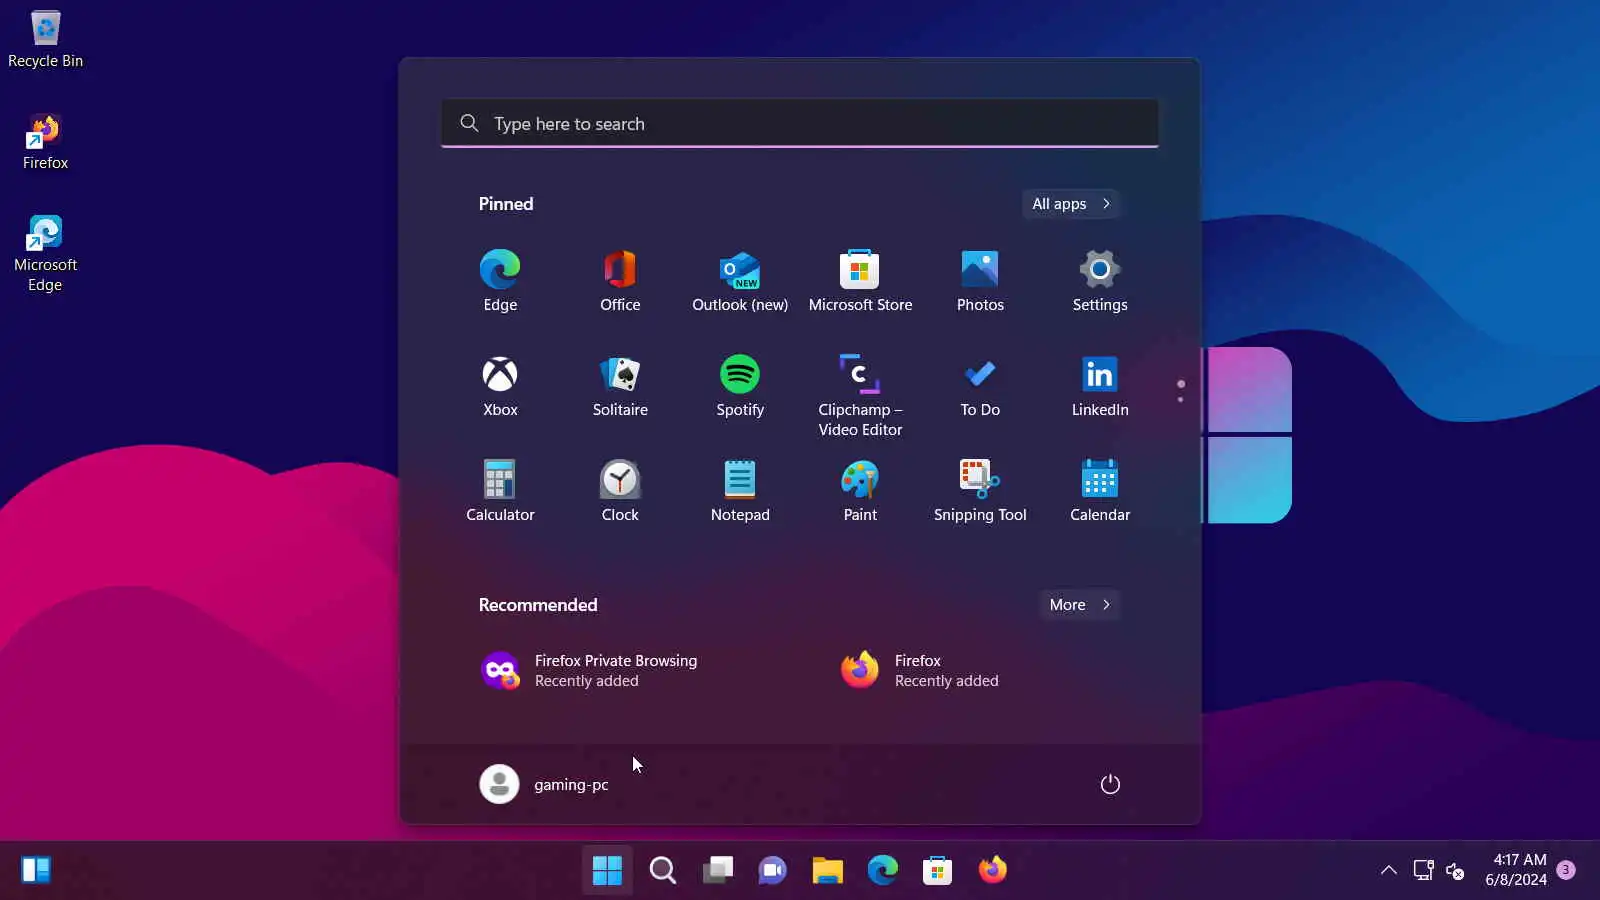The image size is (1600, 900).
Task: Open Microsoft Store pinned app
Action: pos(860,281)
